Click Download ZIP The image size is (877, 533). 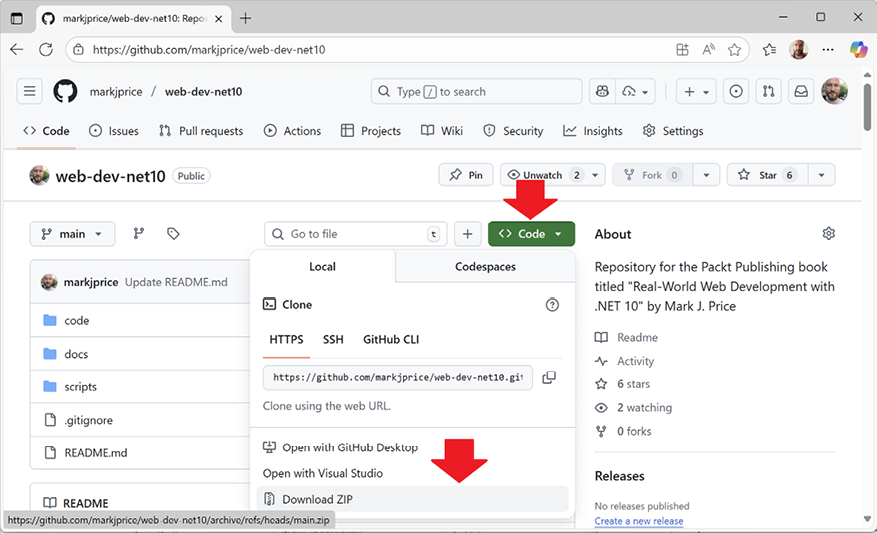tap(412, 499)
